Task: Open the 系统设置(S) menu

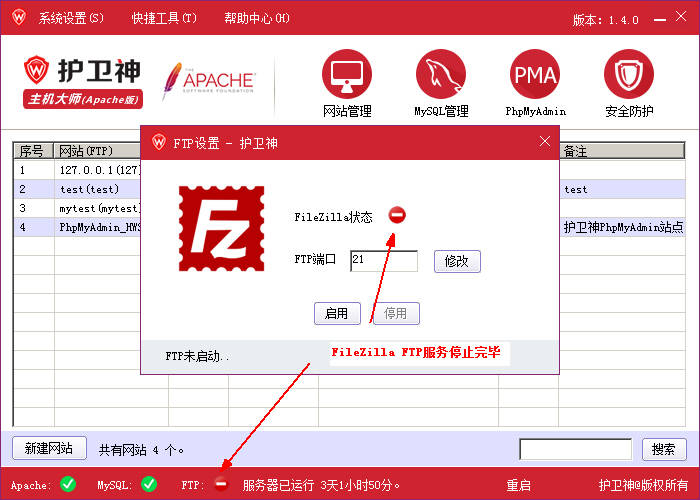Action: [71, 18]
